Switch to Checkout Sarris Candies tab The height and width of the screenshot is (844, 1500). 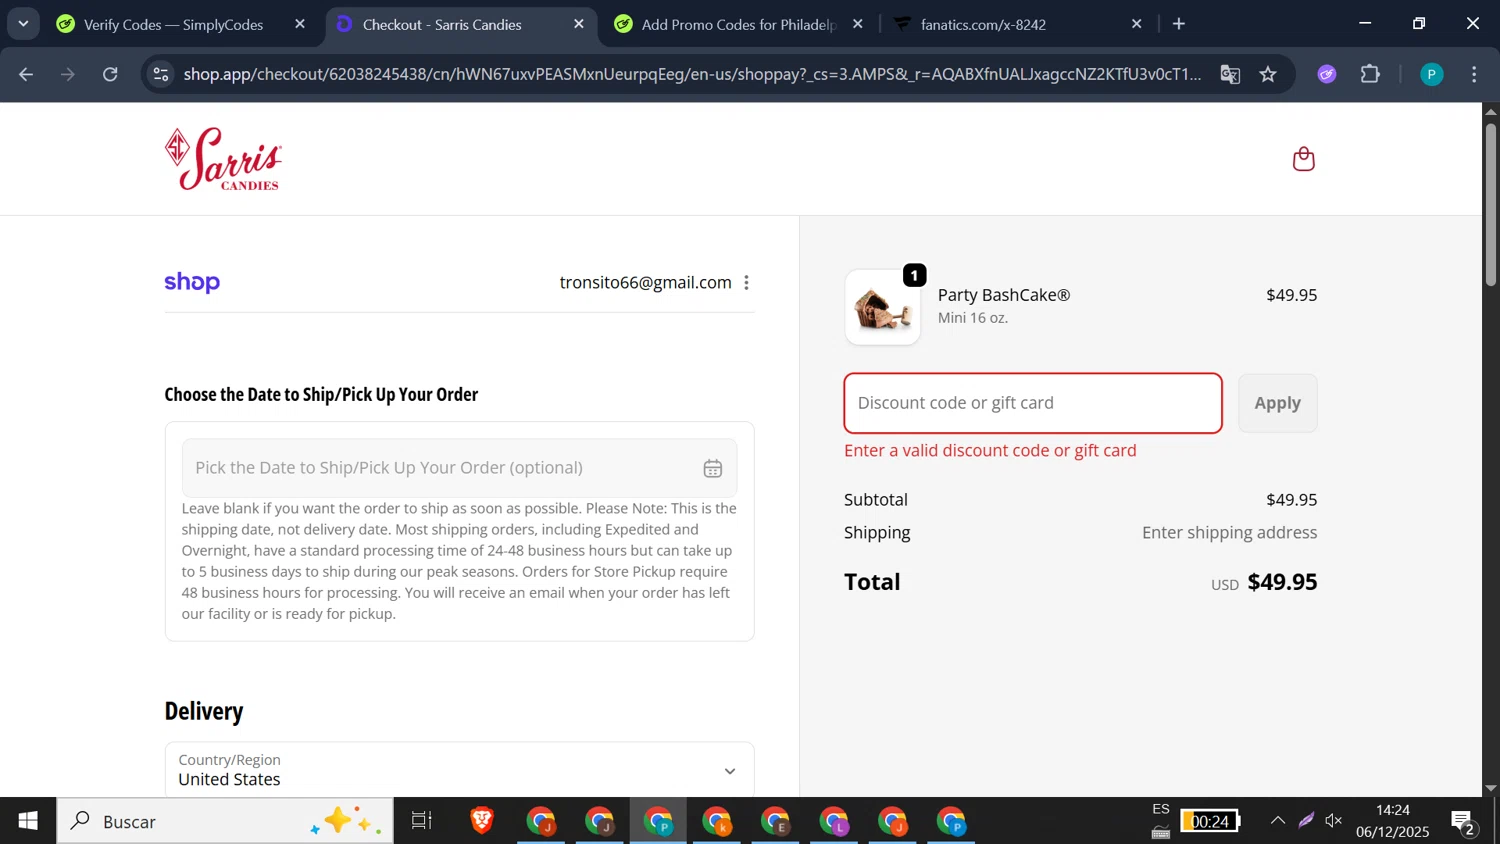point(442,24)
